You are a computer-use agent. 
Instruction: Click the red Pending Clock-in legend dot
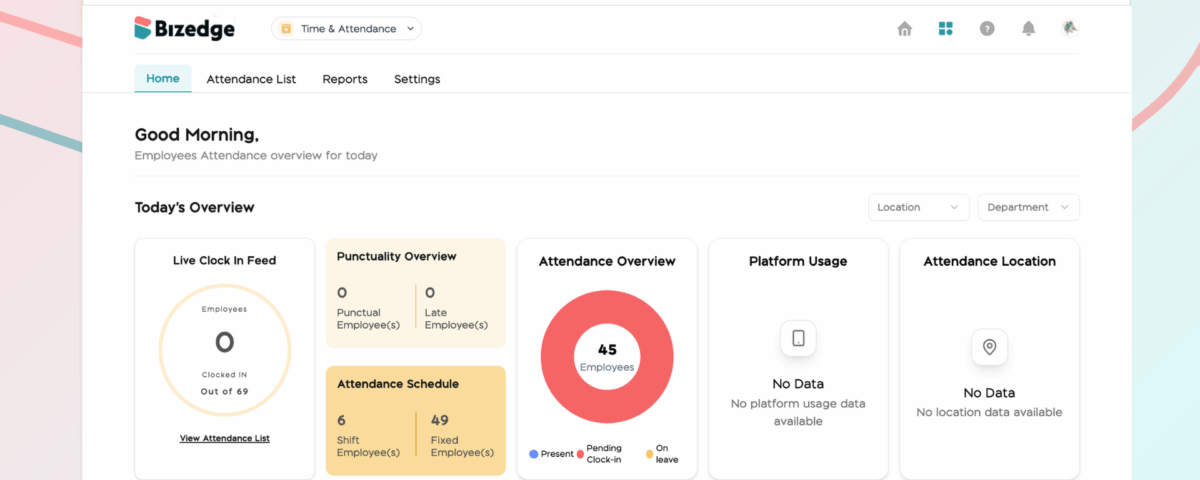580,454
